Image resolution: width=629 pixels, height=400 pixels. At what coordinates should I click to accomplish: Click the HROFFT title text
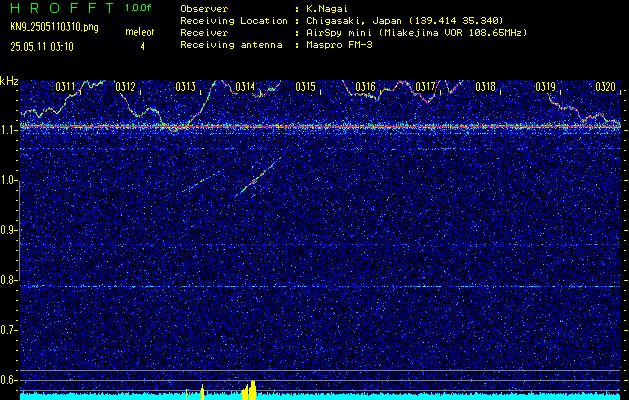click(x=62, y=8)
